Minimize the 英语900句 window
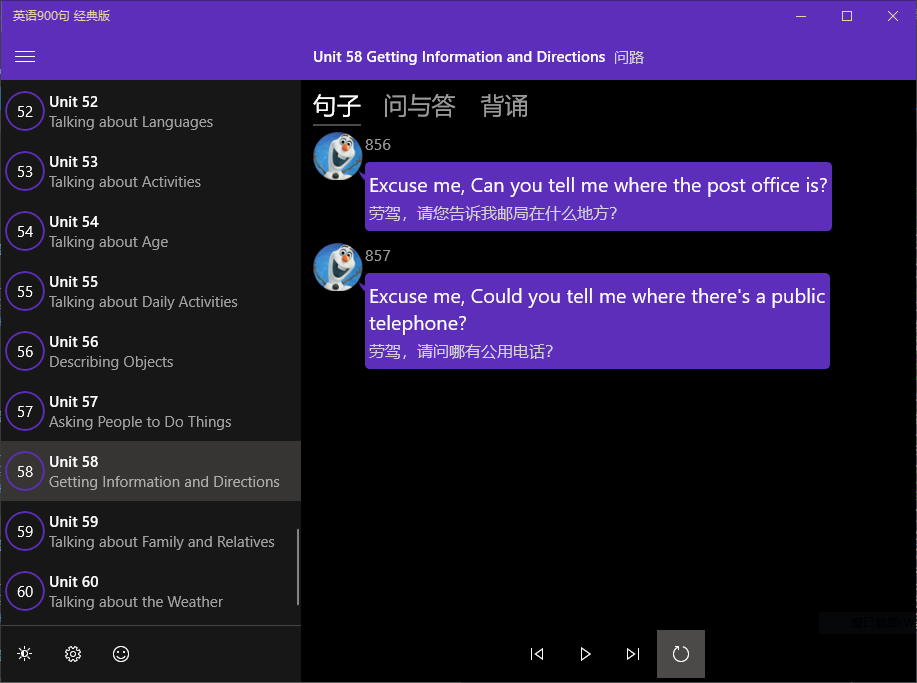Screen dimensions: 917x683 (x=801, y=16)
